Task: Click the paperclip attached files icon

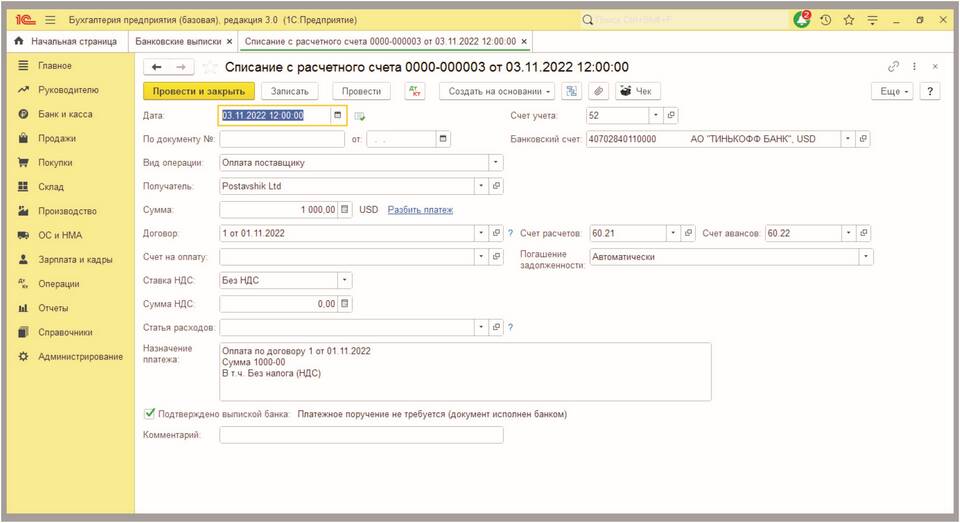Action: 598,91
